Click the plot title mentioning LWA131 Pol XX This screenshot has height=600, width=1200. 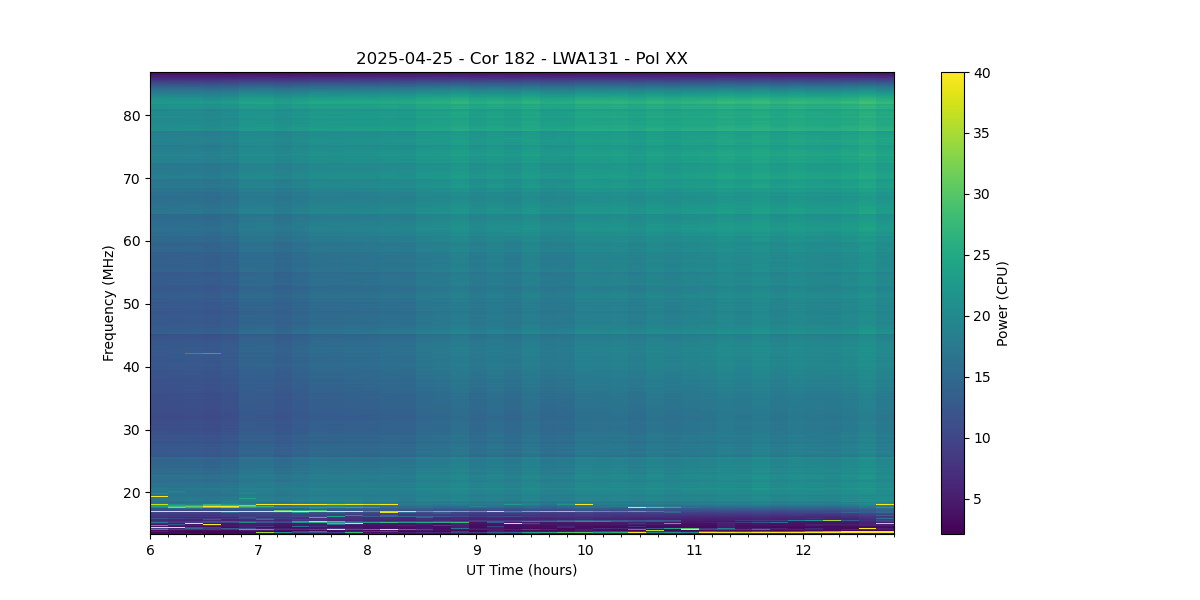coord(521,59)
